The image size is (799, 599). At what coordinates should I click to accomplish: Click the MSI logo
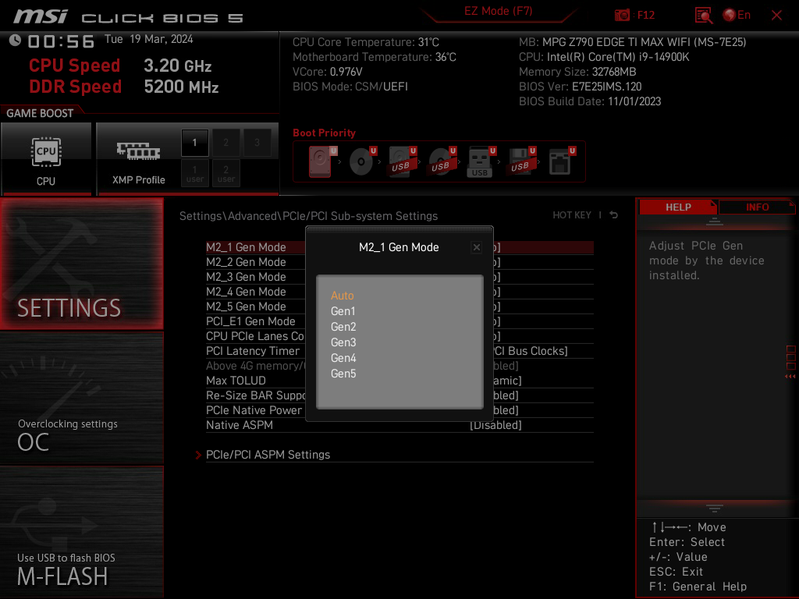40,16
